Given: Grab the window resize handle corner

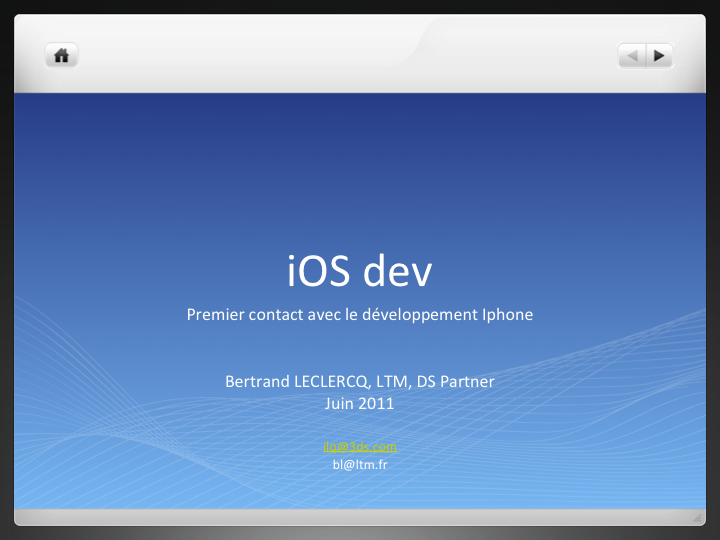Looking at the screenshot, I should [698, 518].
